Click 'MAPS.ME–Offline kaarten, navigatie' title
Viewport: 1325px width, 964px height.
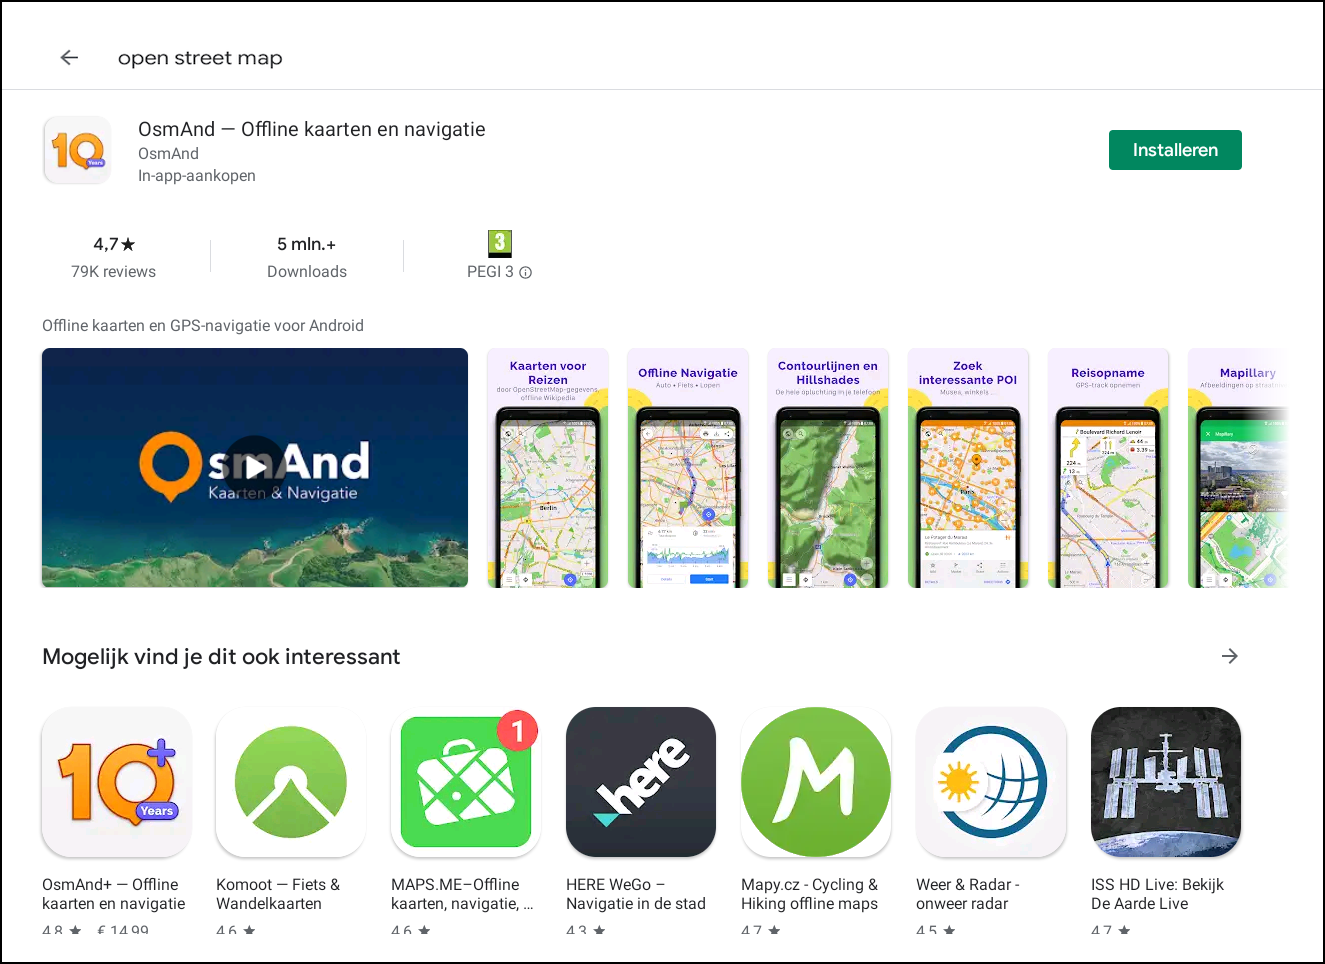(x=462, y=894)
